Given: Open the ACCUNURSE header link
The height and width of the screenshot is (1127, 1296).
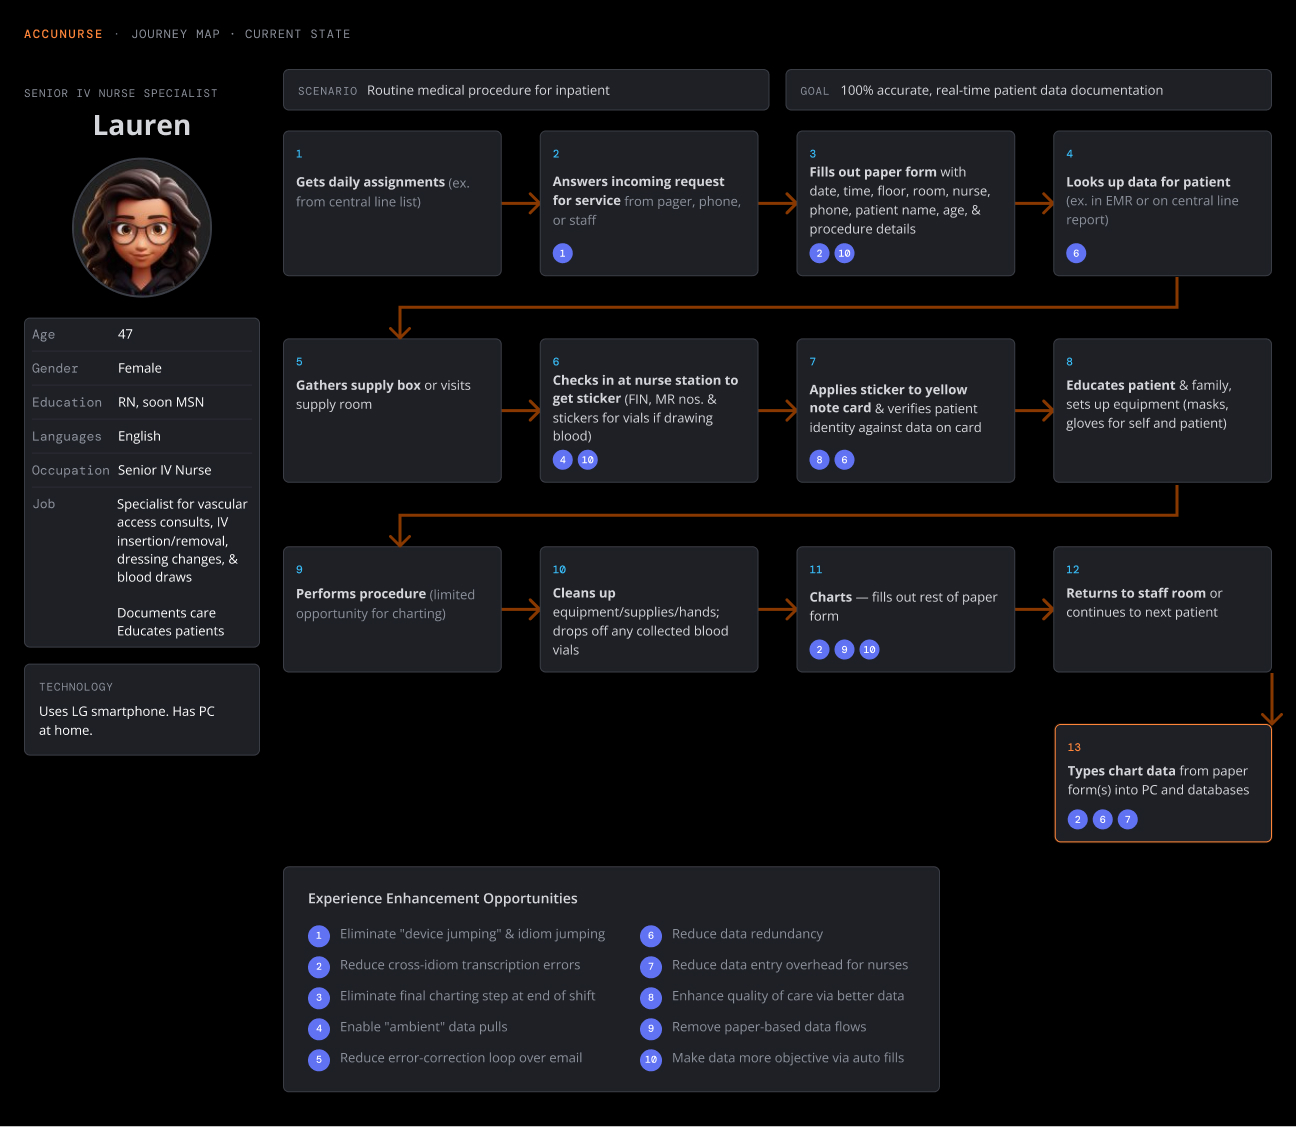Looking at the screenshot, I should click(x=63, y=34).
